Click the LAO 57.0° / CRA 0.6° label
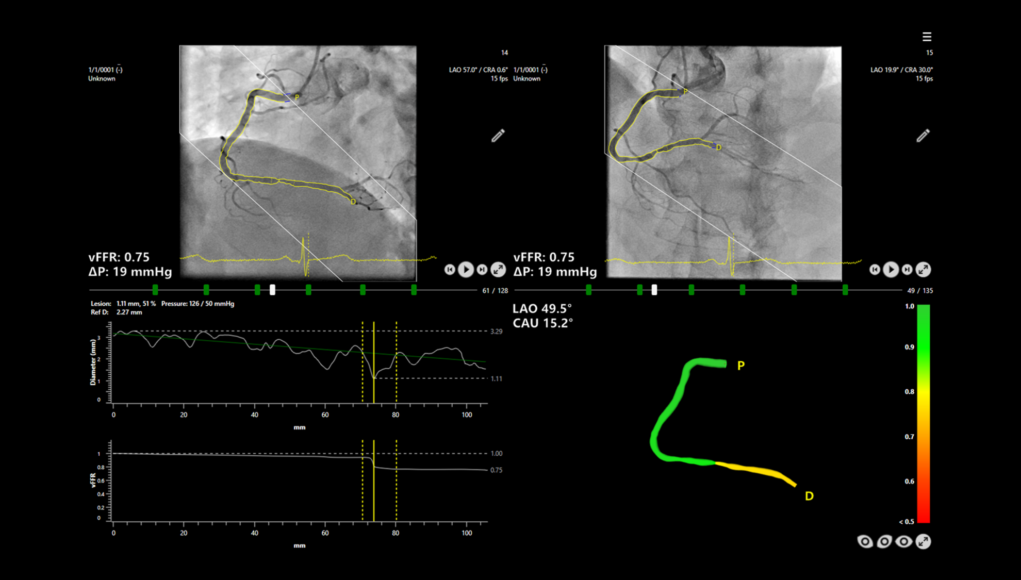 click(x=479, y=70)
